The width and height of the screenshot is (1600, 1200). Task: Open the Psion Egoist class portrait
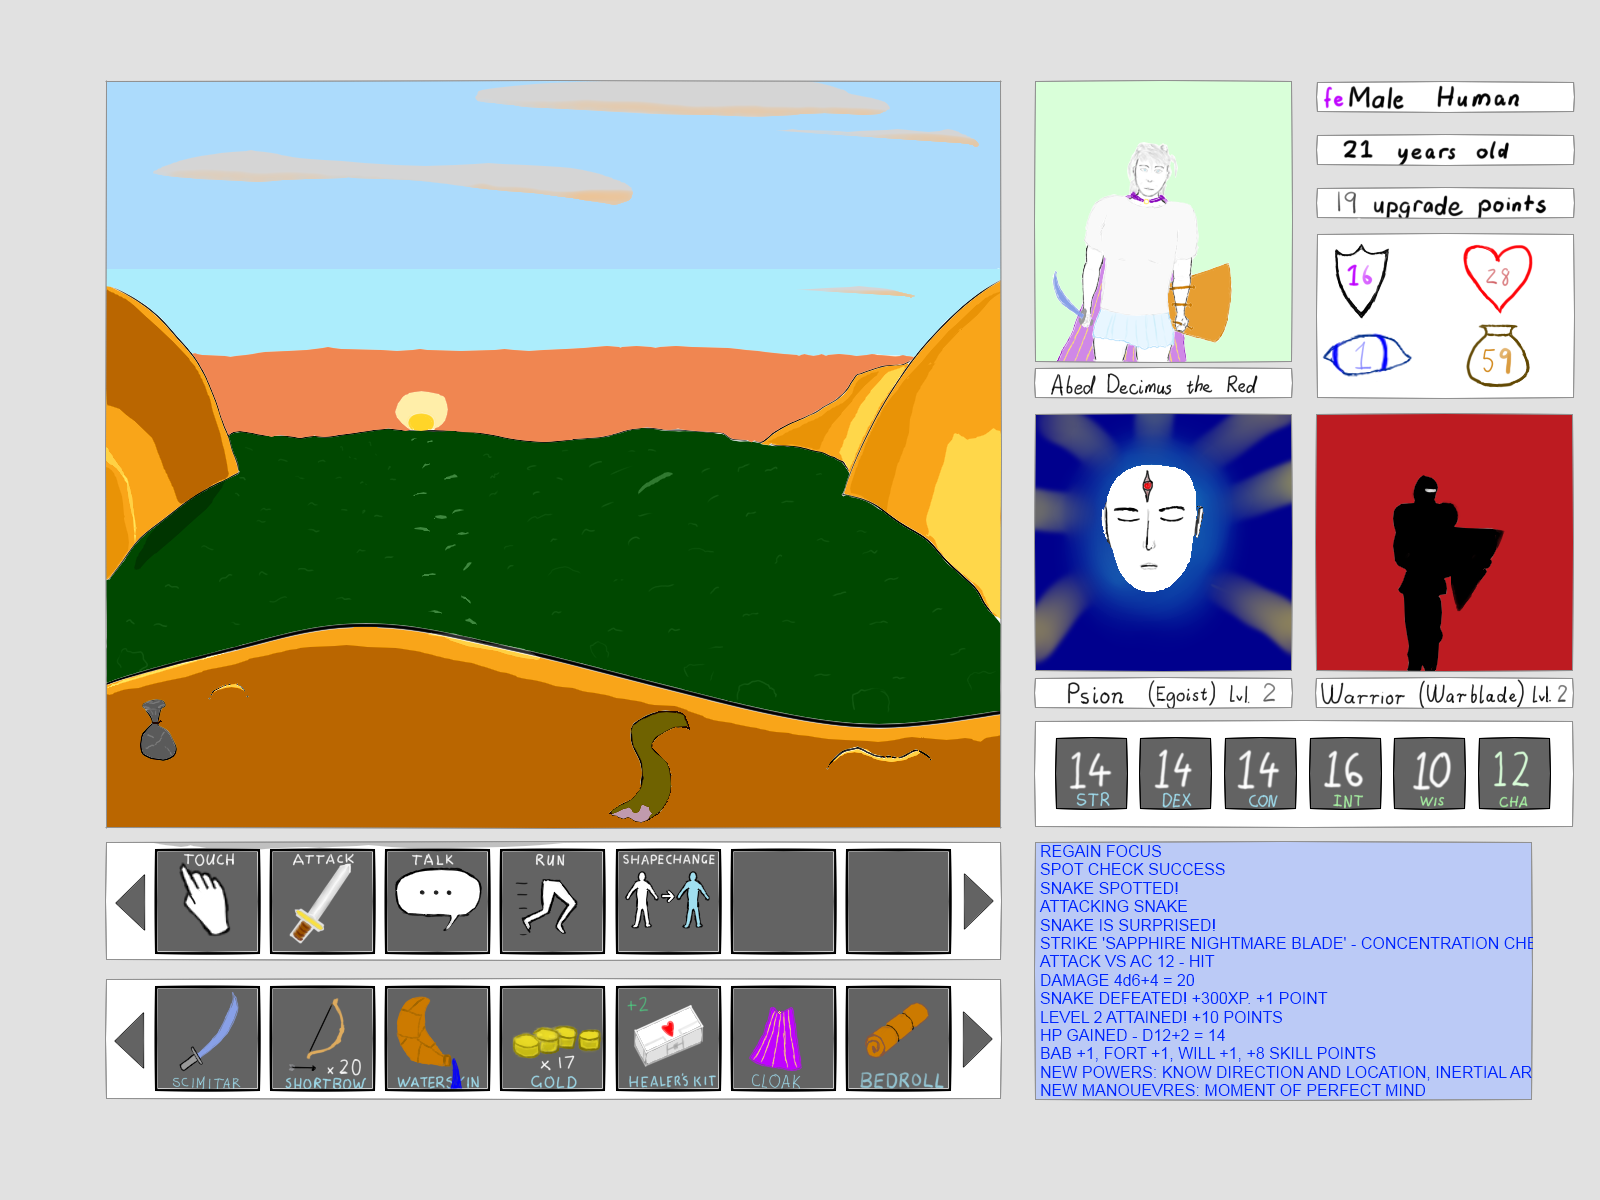pyautogui.click(x=1163, y=542)
